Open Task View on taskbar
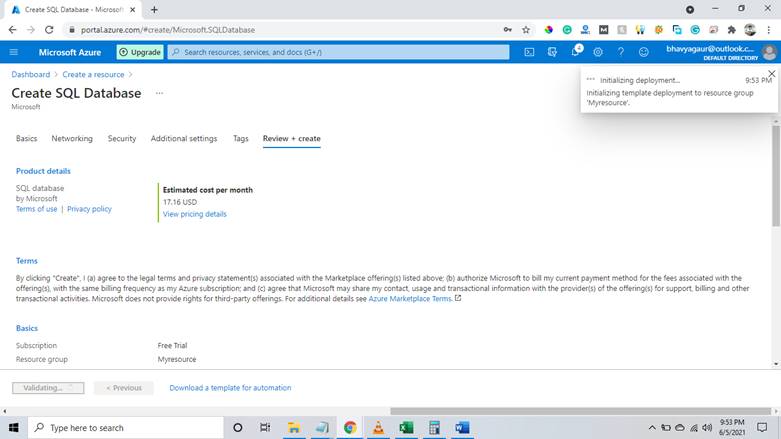The height and width of the screenshot is (439, 781). pyautogui.click(x=265, y=428)
